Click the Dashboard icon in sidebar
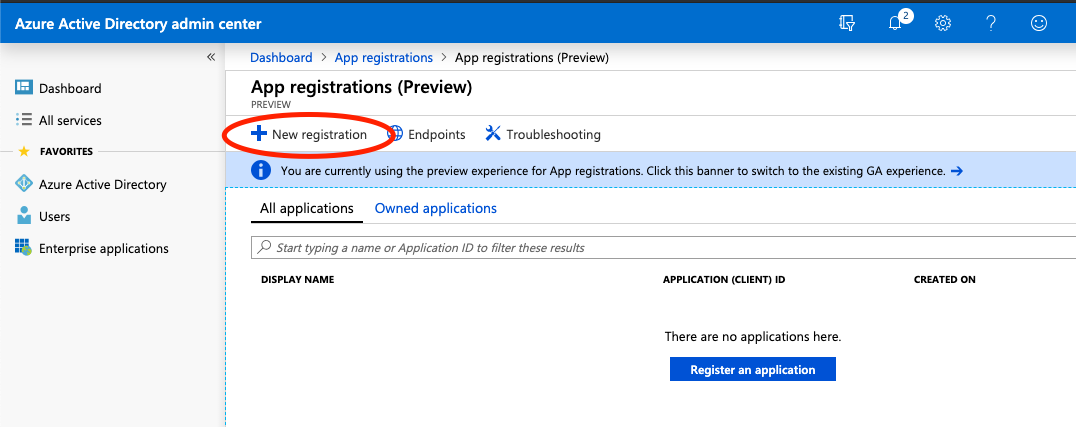This screenshot has height=427, width=1076. pyautogui.click(x=24, y=88)
